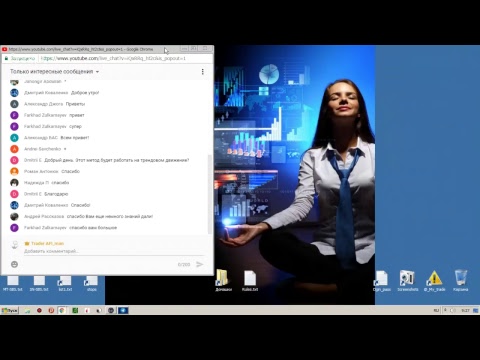Screen dimensions: 480x360
Task: Click the 0/200 character counter
Action: pyautogui.click(x=184, y=265)
